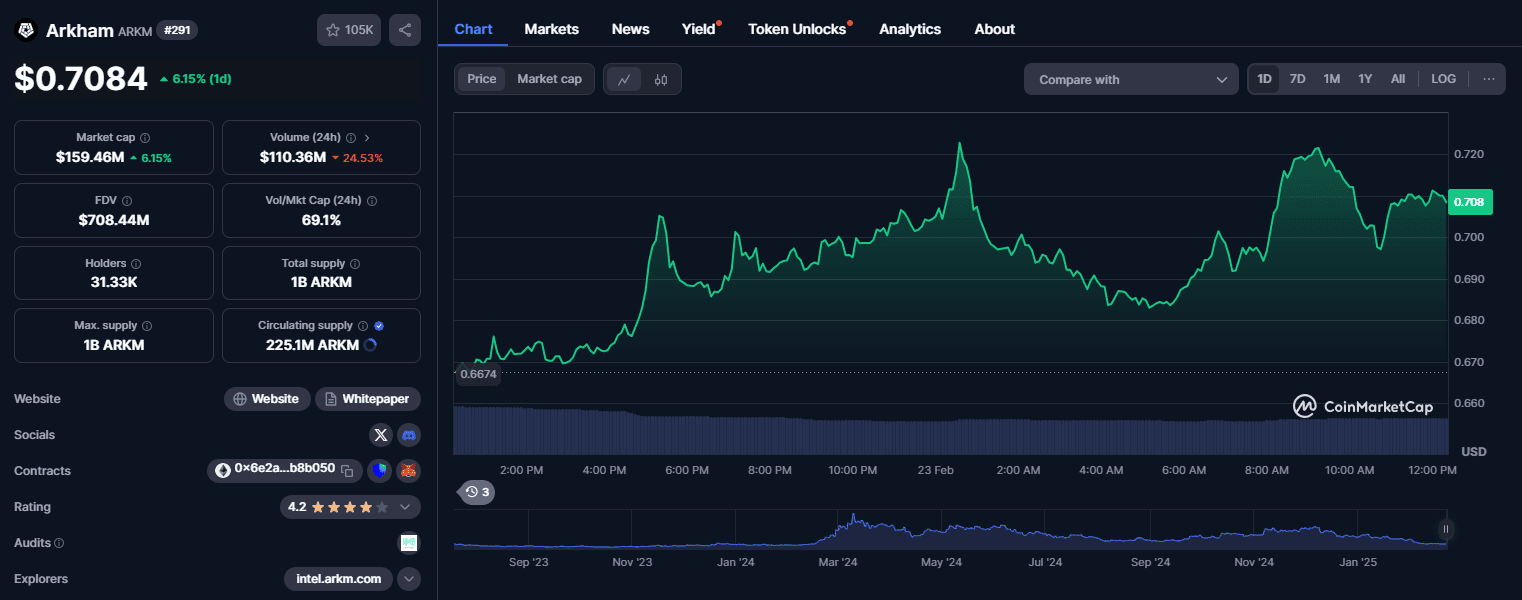Click the $159.46M market cap value
The image size is (1522, 600).
[90, 157]
